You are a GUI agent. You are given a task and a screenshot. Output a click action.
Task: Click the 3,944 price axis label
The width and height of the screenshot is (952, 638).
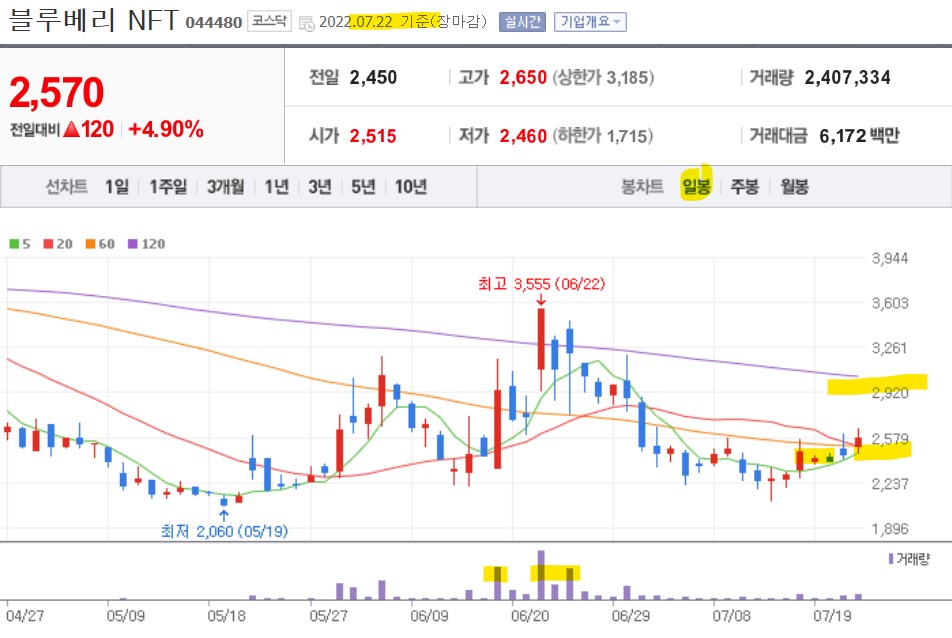tap(890, 259)
